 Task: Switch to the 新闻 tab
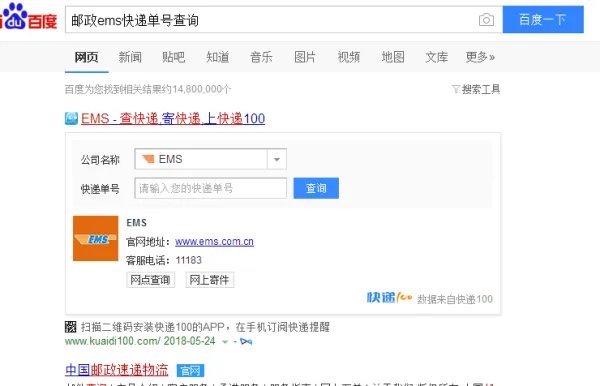[x=130, y=57]
